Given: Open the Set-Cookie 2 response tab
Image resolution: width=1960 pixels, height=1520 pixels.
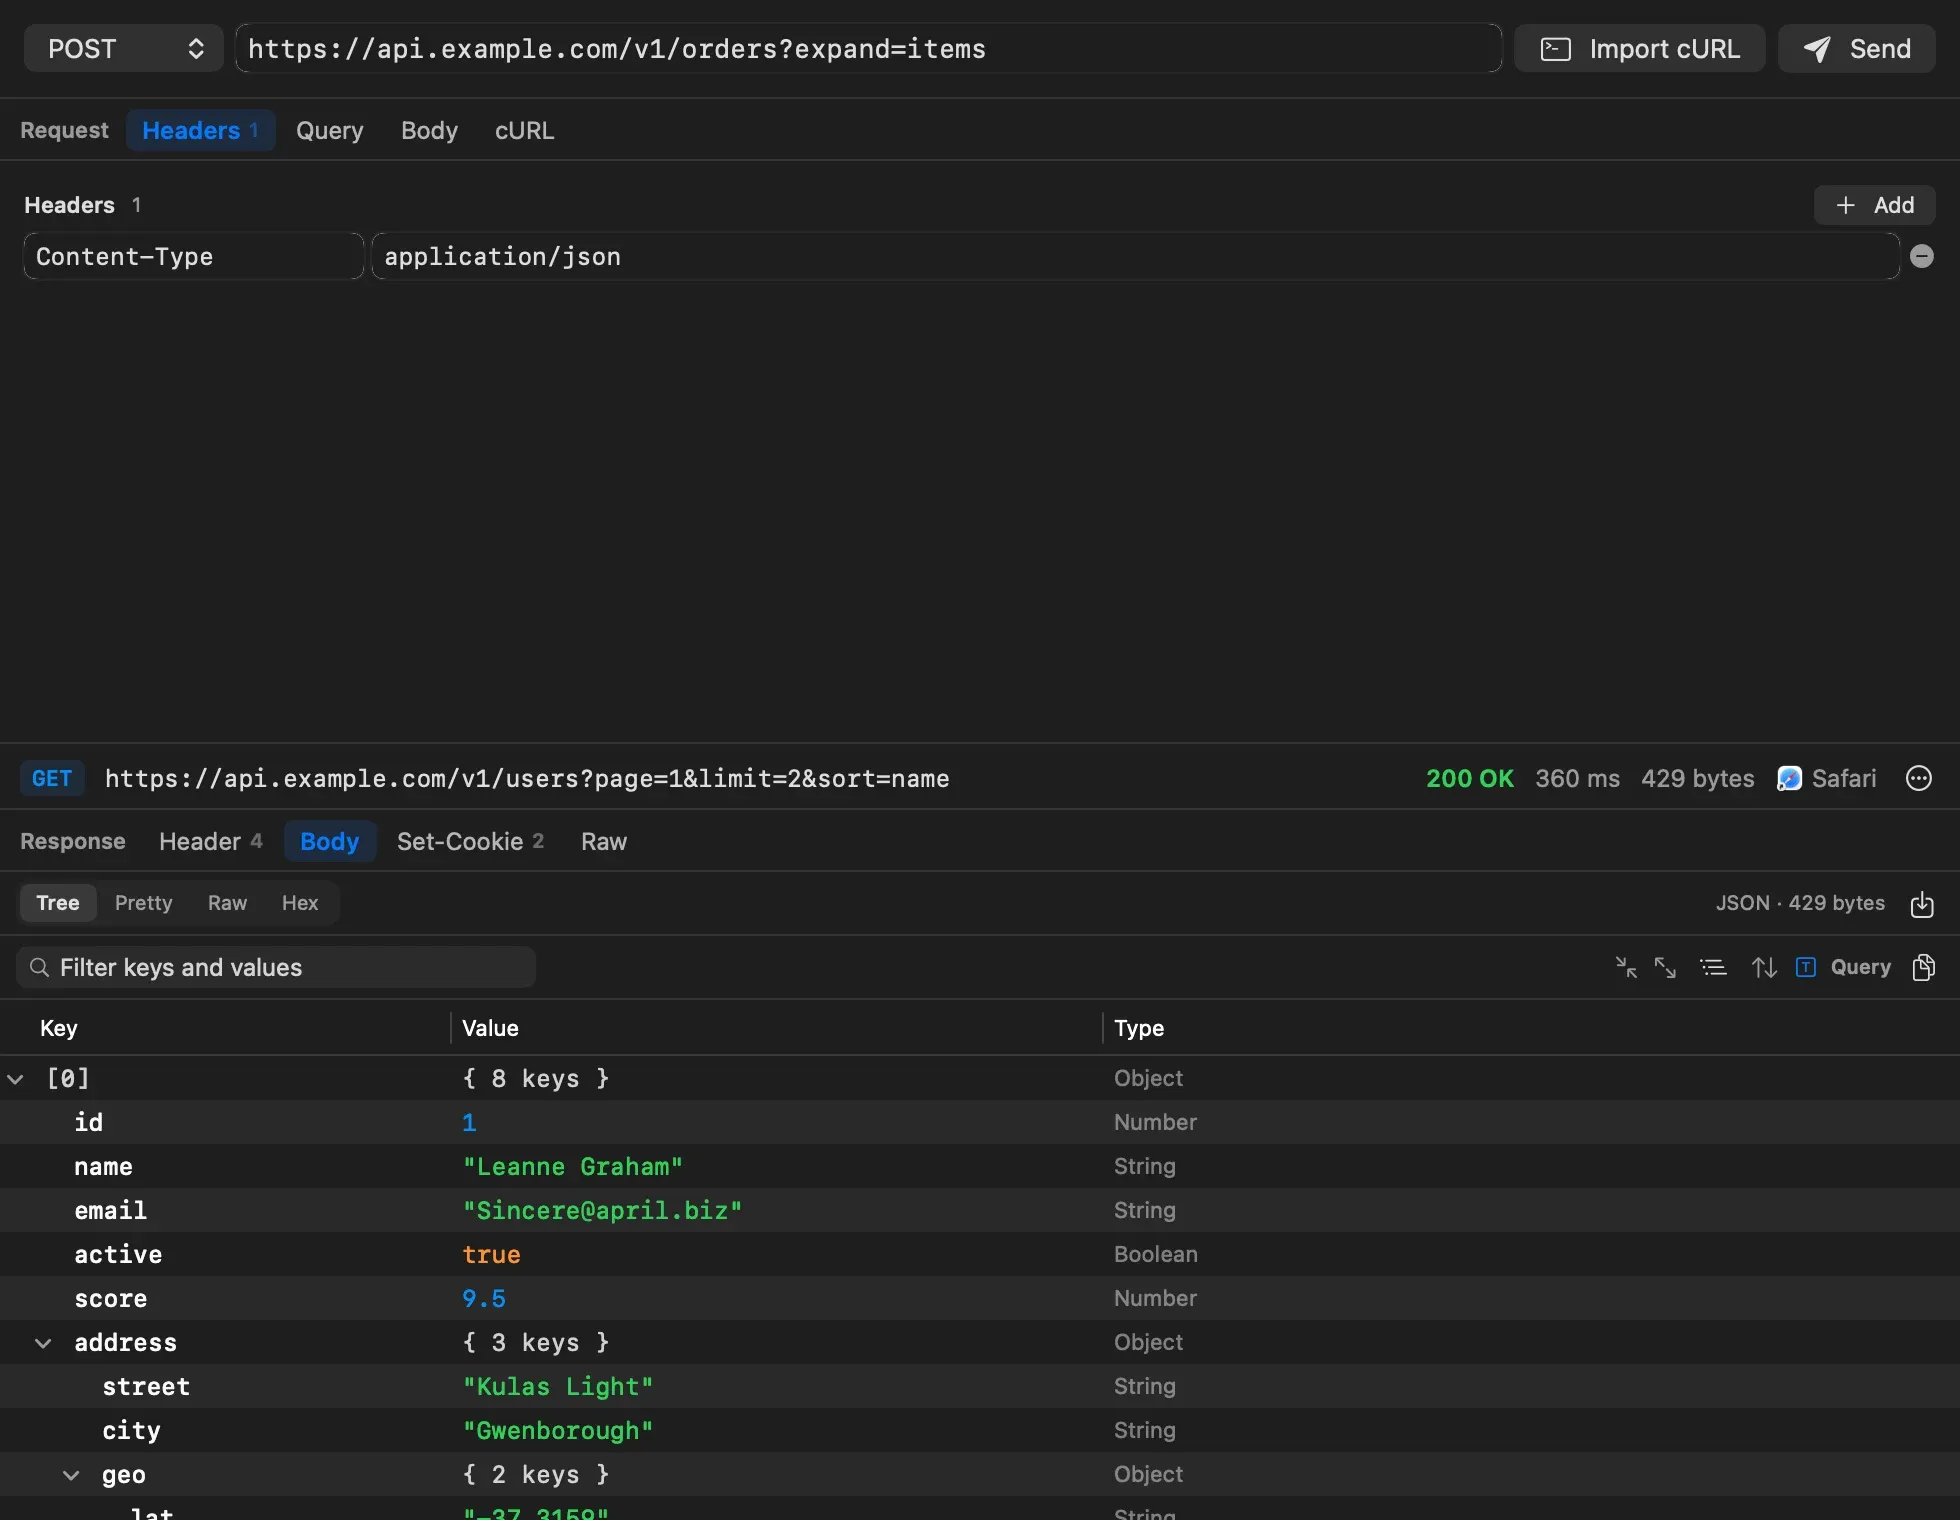Looking at the screenshot, I should tap(470, 842).
